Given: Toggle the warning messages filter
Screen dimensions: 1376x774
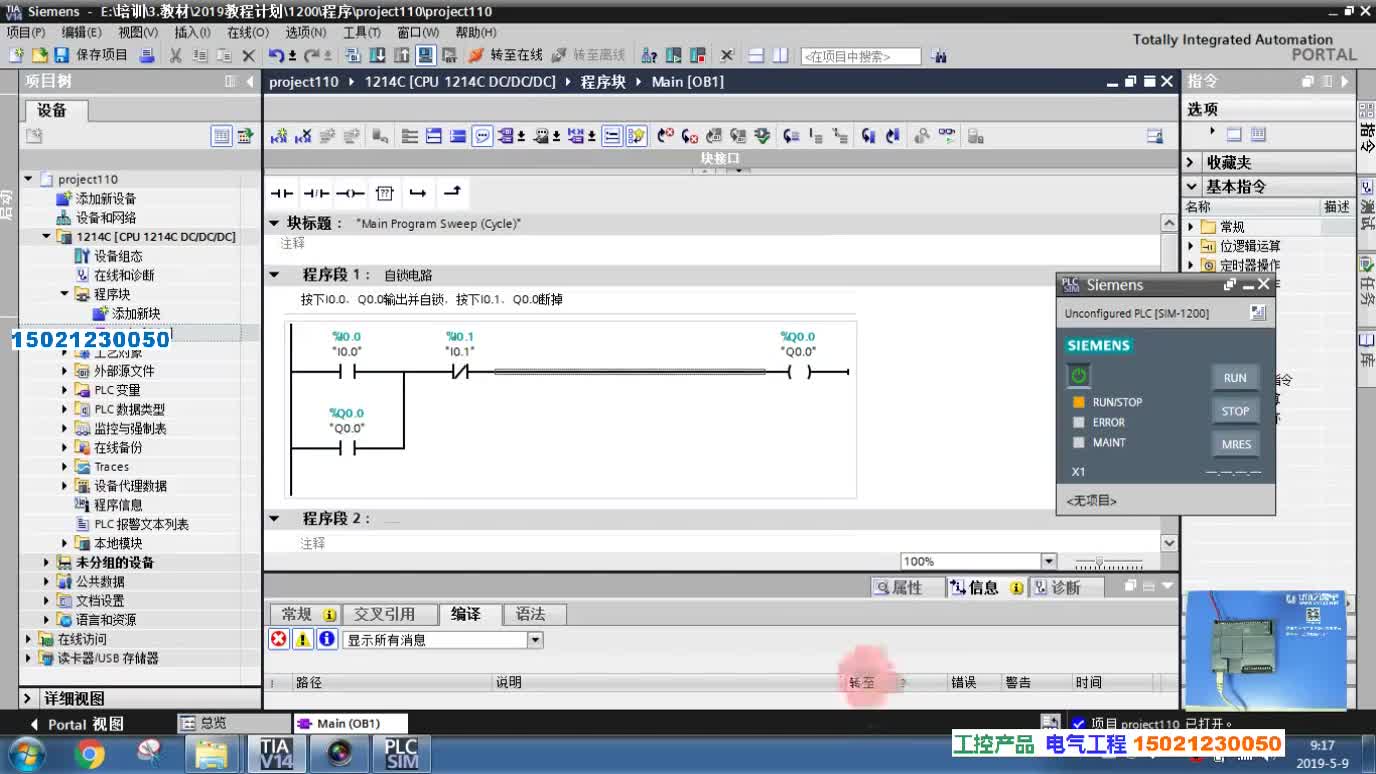Looking at the screenshot, I should [x=301, y=638].
